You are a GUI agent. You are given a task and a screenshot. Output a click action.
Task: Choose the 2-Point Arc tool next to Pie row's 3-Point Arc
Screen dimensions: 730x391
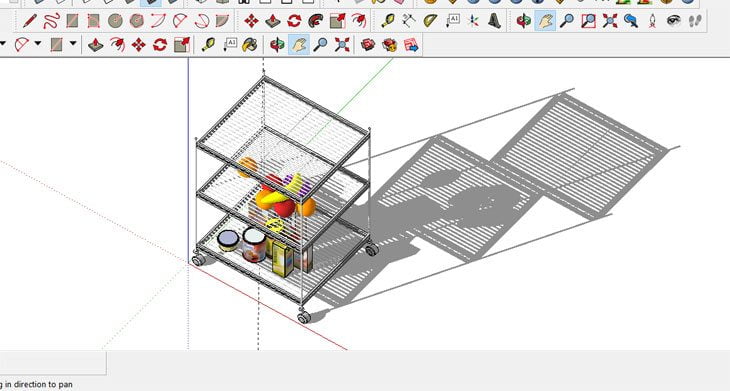180,21
